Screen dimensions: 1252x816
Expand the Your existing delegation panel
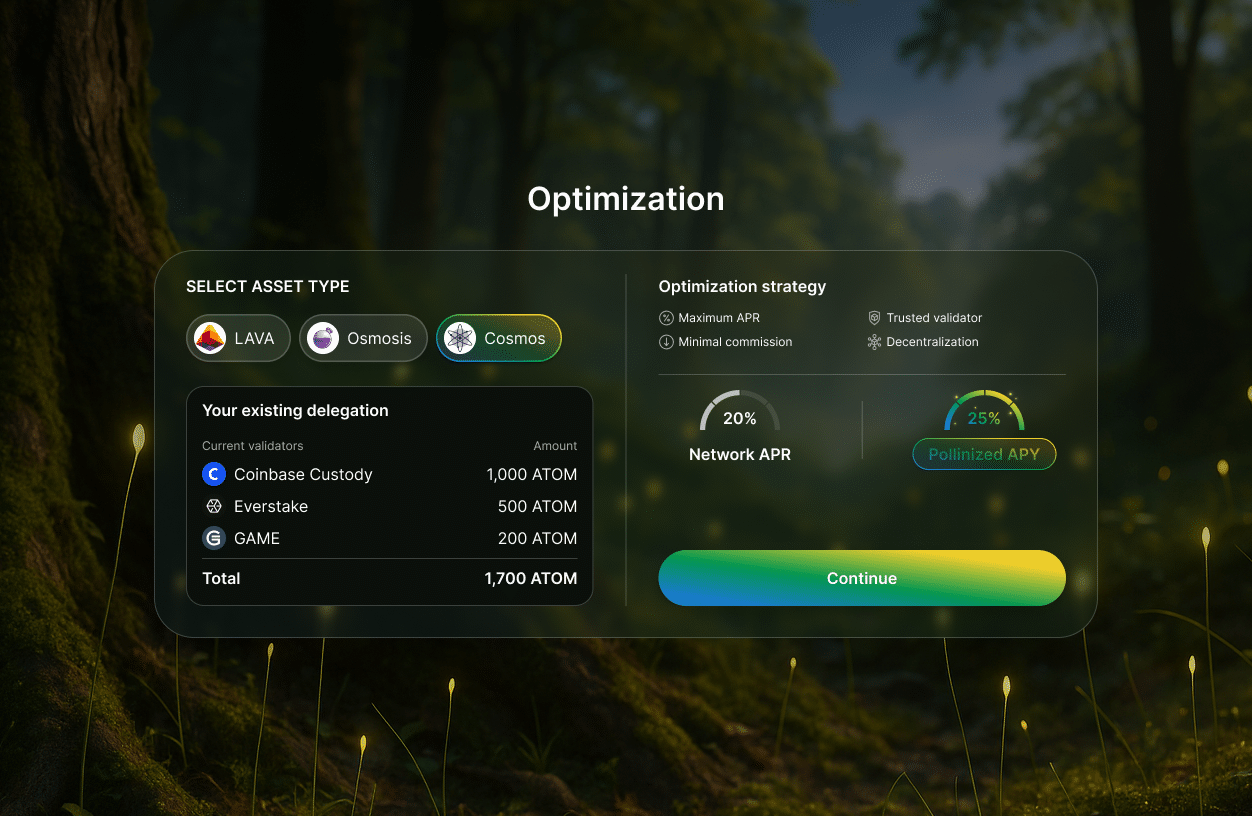click(x=295, y=410)
